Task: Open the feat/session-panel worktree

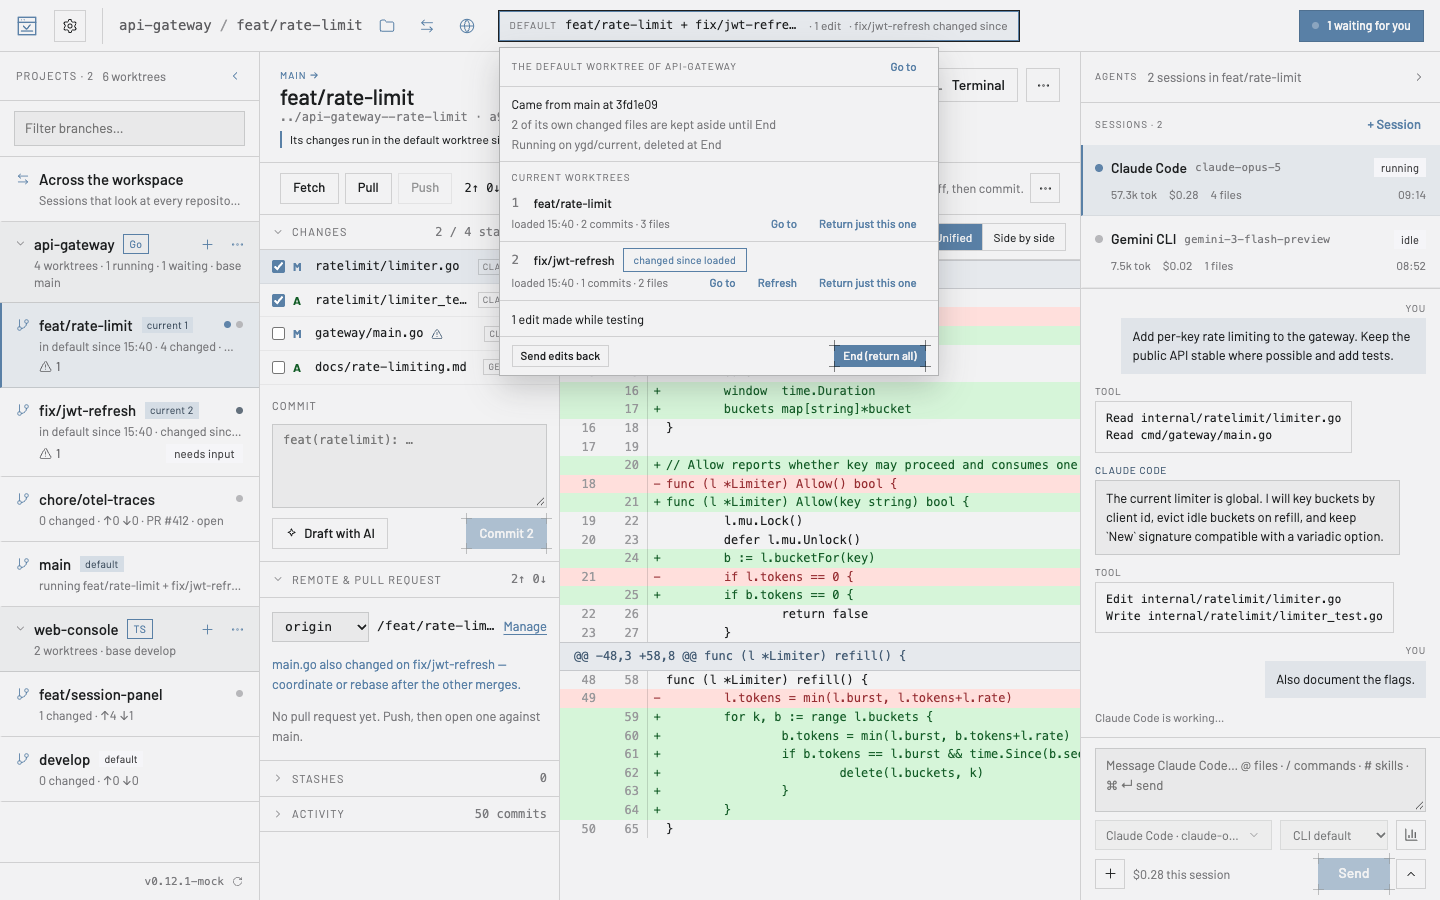Action: point(130,704)
